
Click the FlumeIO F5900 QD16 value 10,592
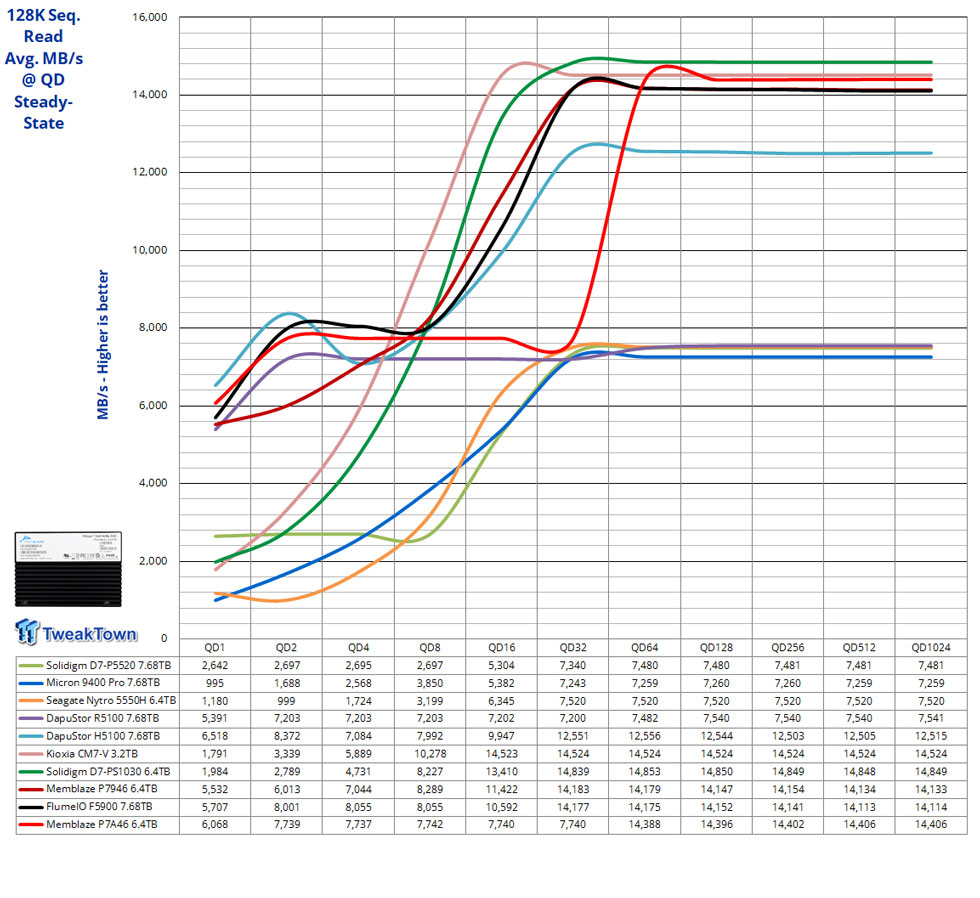[501, 807]
